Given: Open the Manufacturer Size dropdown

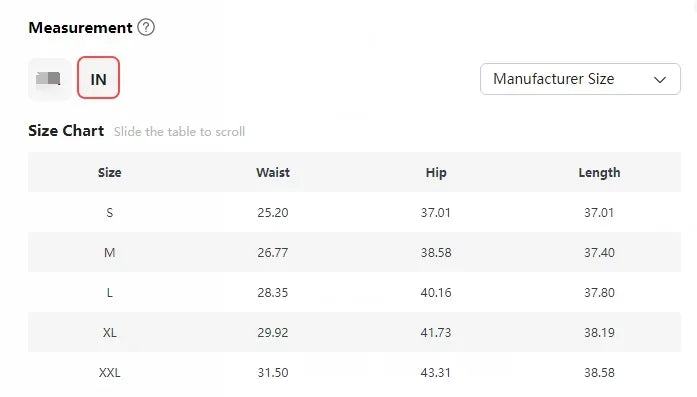Looking at the screenshot, I should 580,79.
